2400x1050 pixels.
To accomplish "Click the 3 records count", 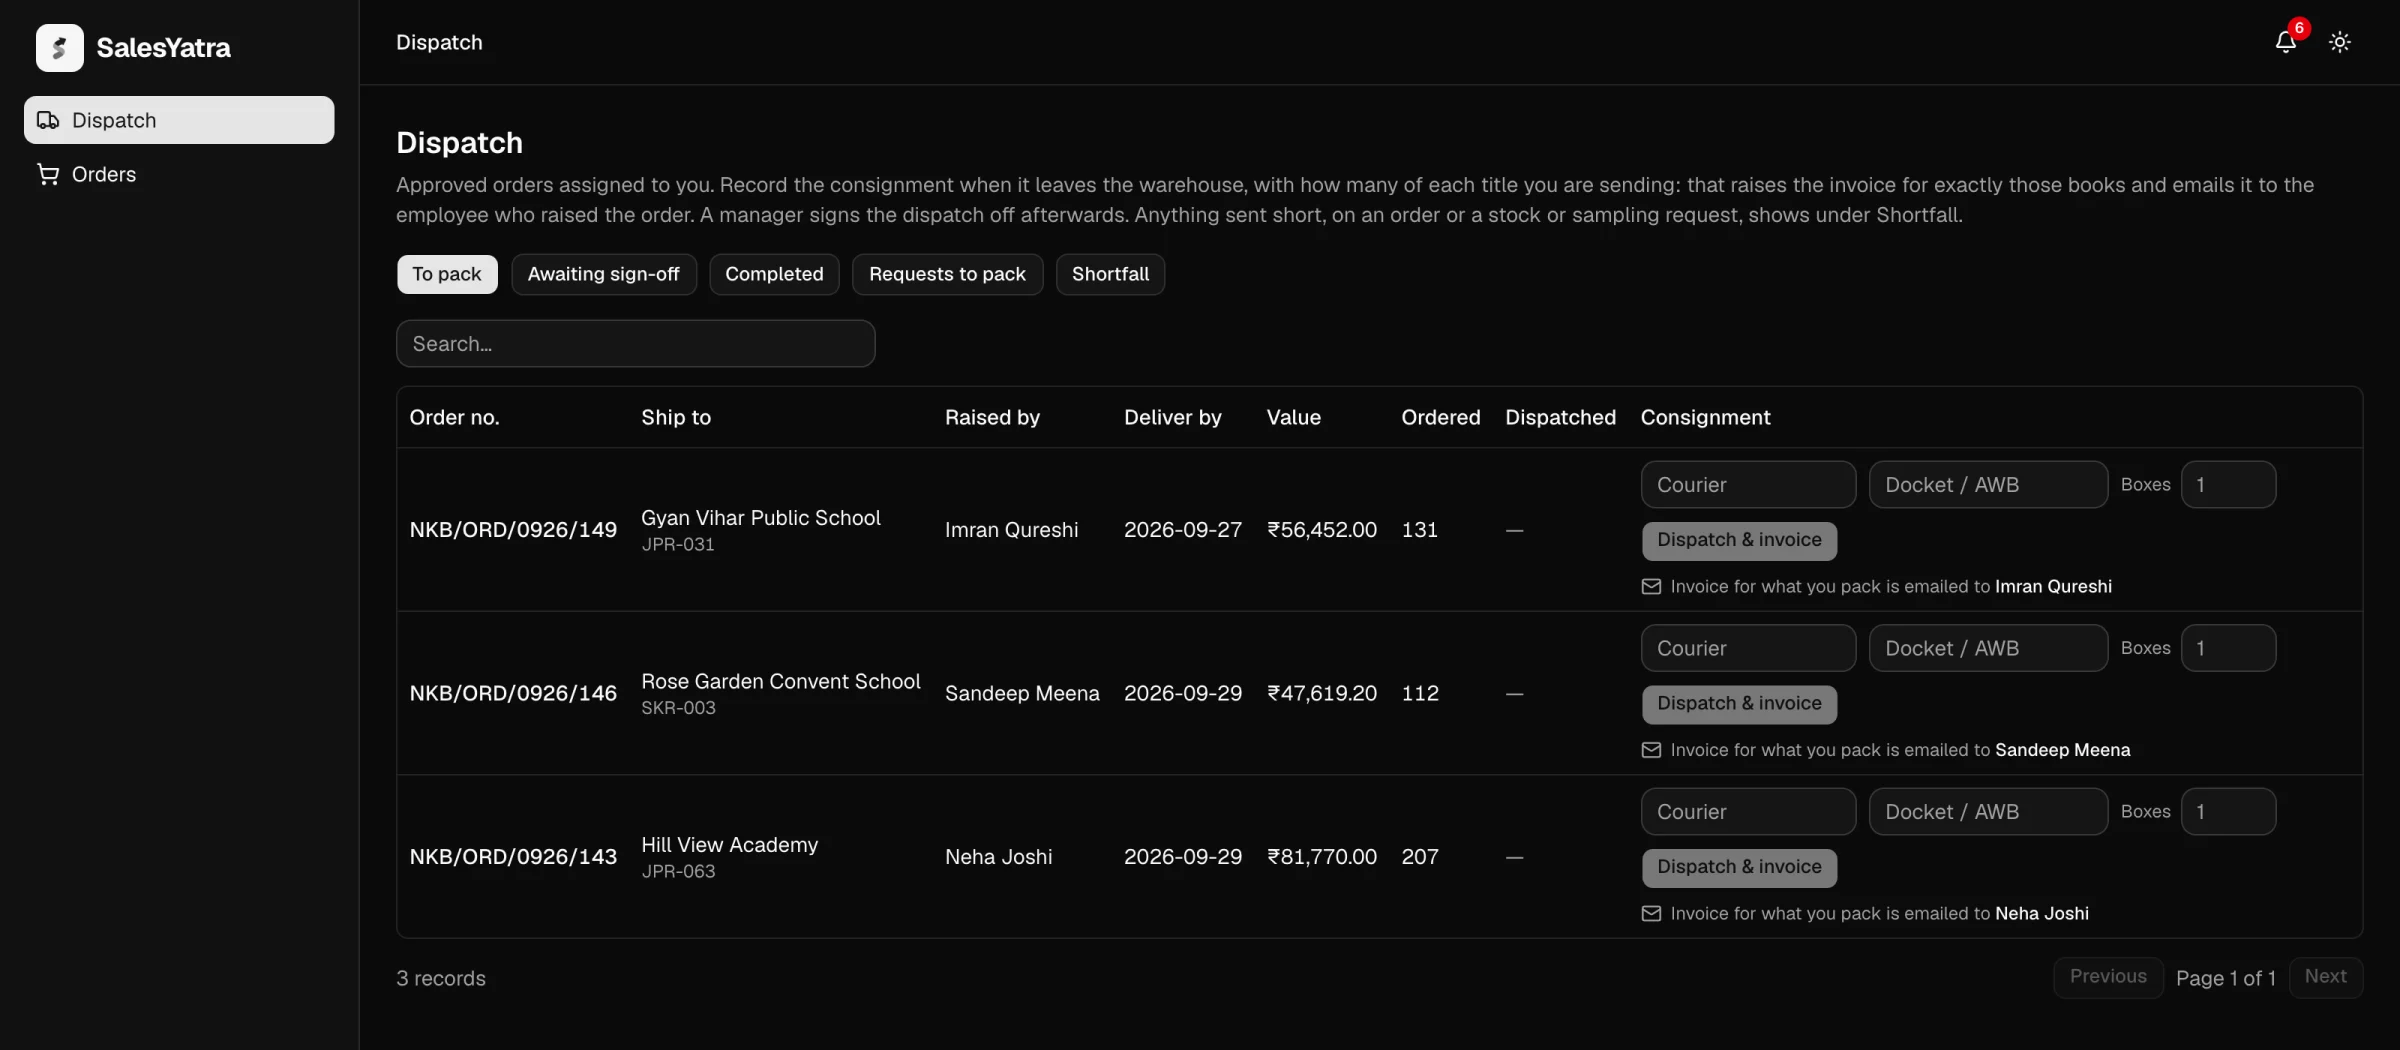I will point(441,979).
